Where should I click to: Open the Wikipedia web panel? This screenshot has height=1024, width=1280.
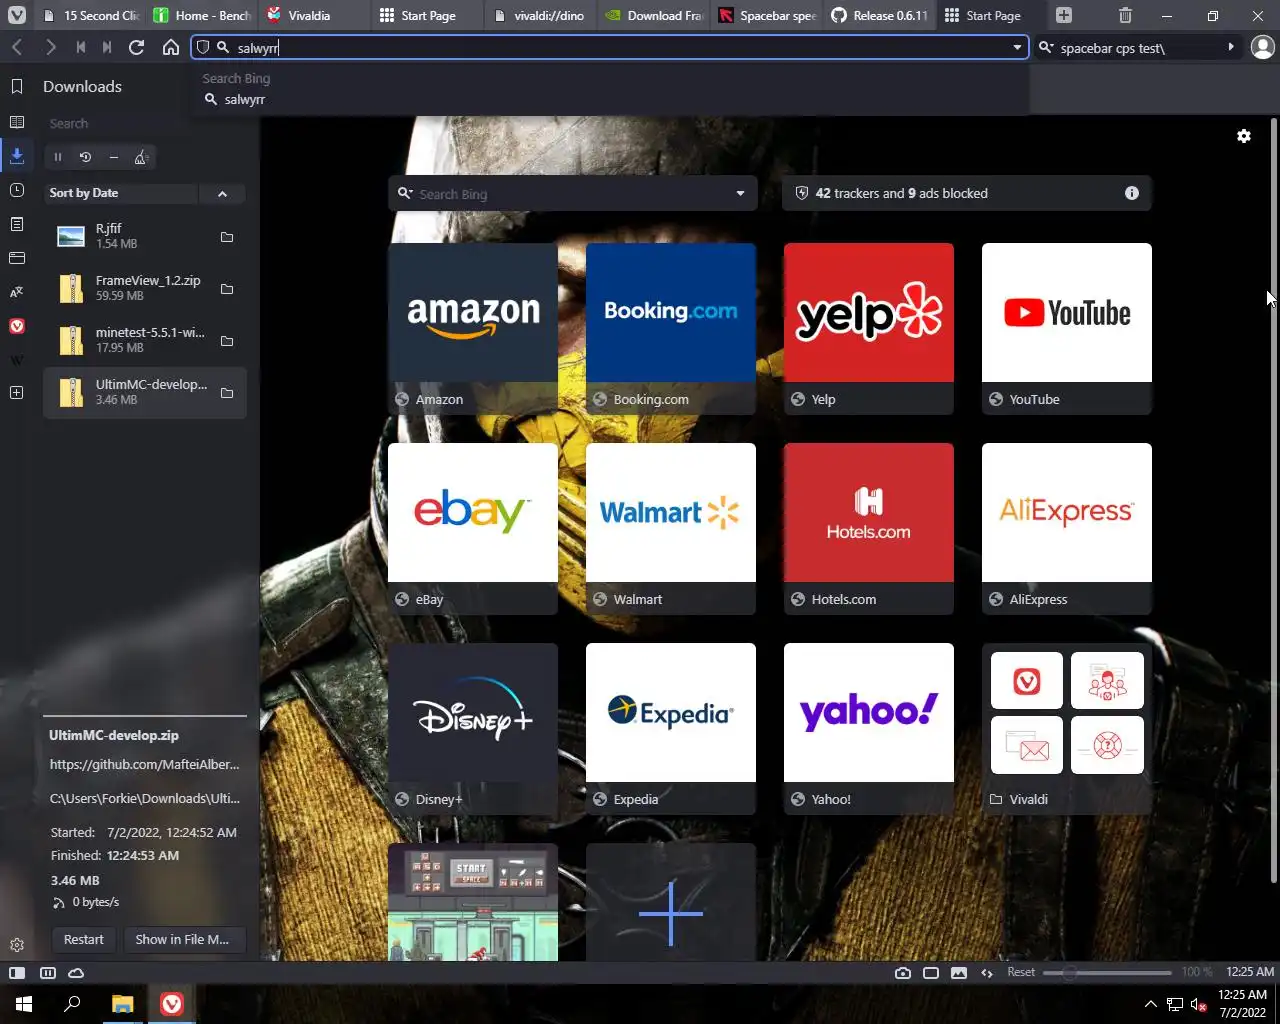[x=17, y=360]
